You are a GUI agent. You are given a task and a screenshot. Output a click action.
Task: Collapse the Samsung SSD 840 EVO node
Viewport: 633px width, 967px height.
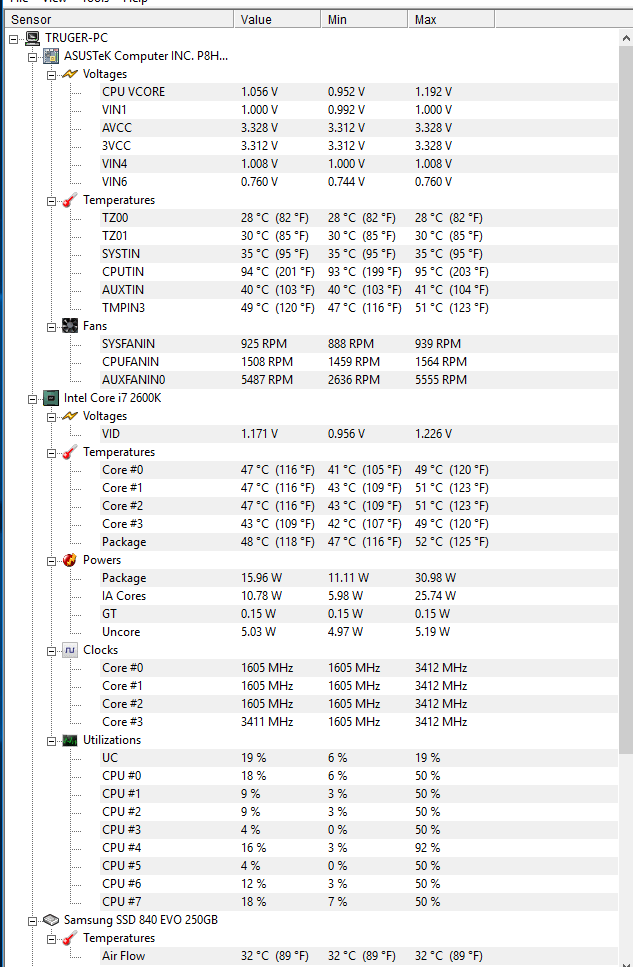32,920
